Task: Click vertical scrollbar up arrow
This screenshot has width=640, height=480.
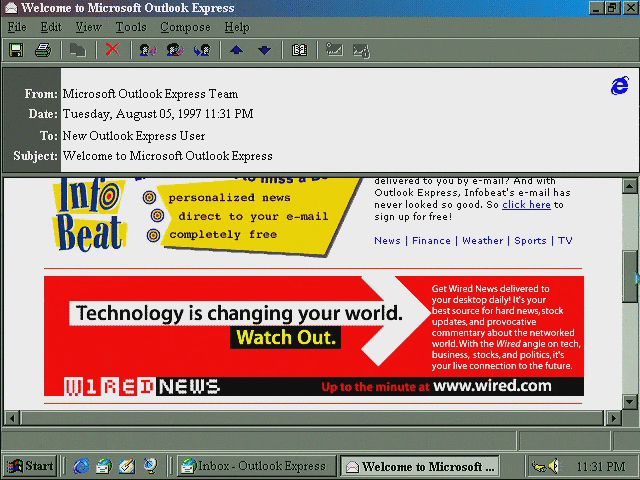Action: (x=630, y=186)
